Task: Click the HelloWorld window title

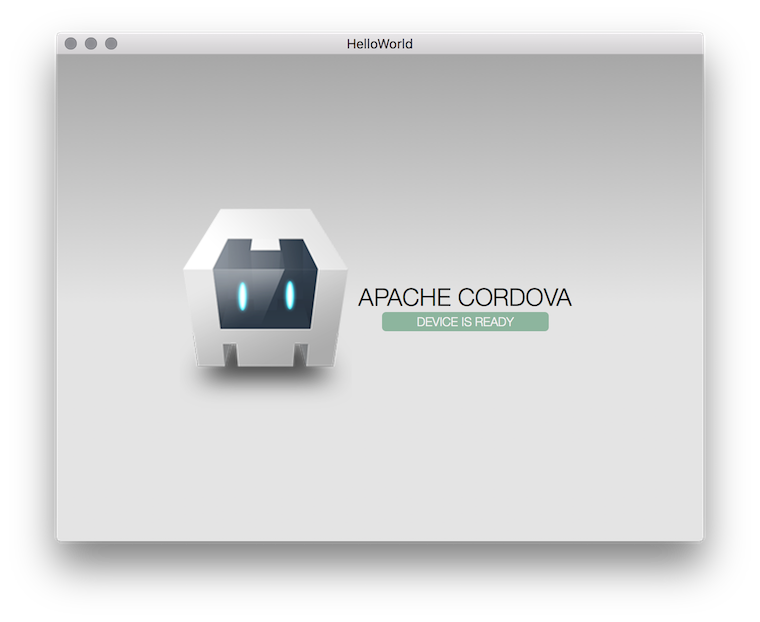Action: tap(380, 44)
